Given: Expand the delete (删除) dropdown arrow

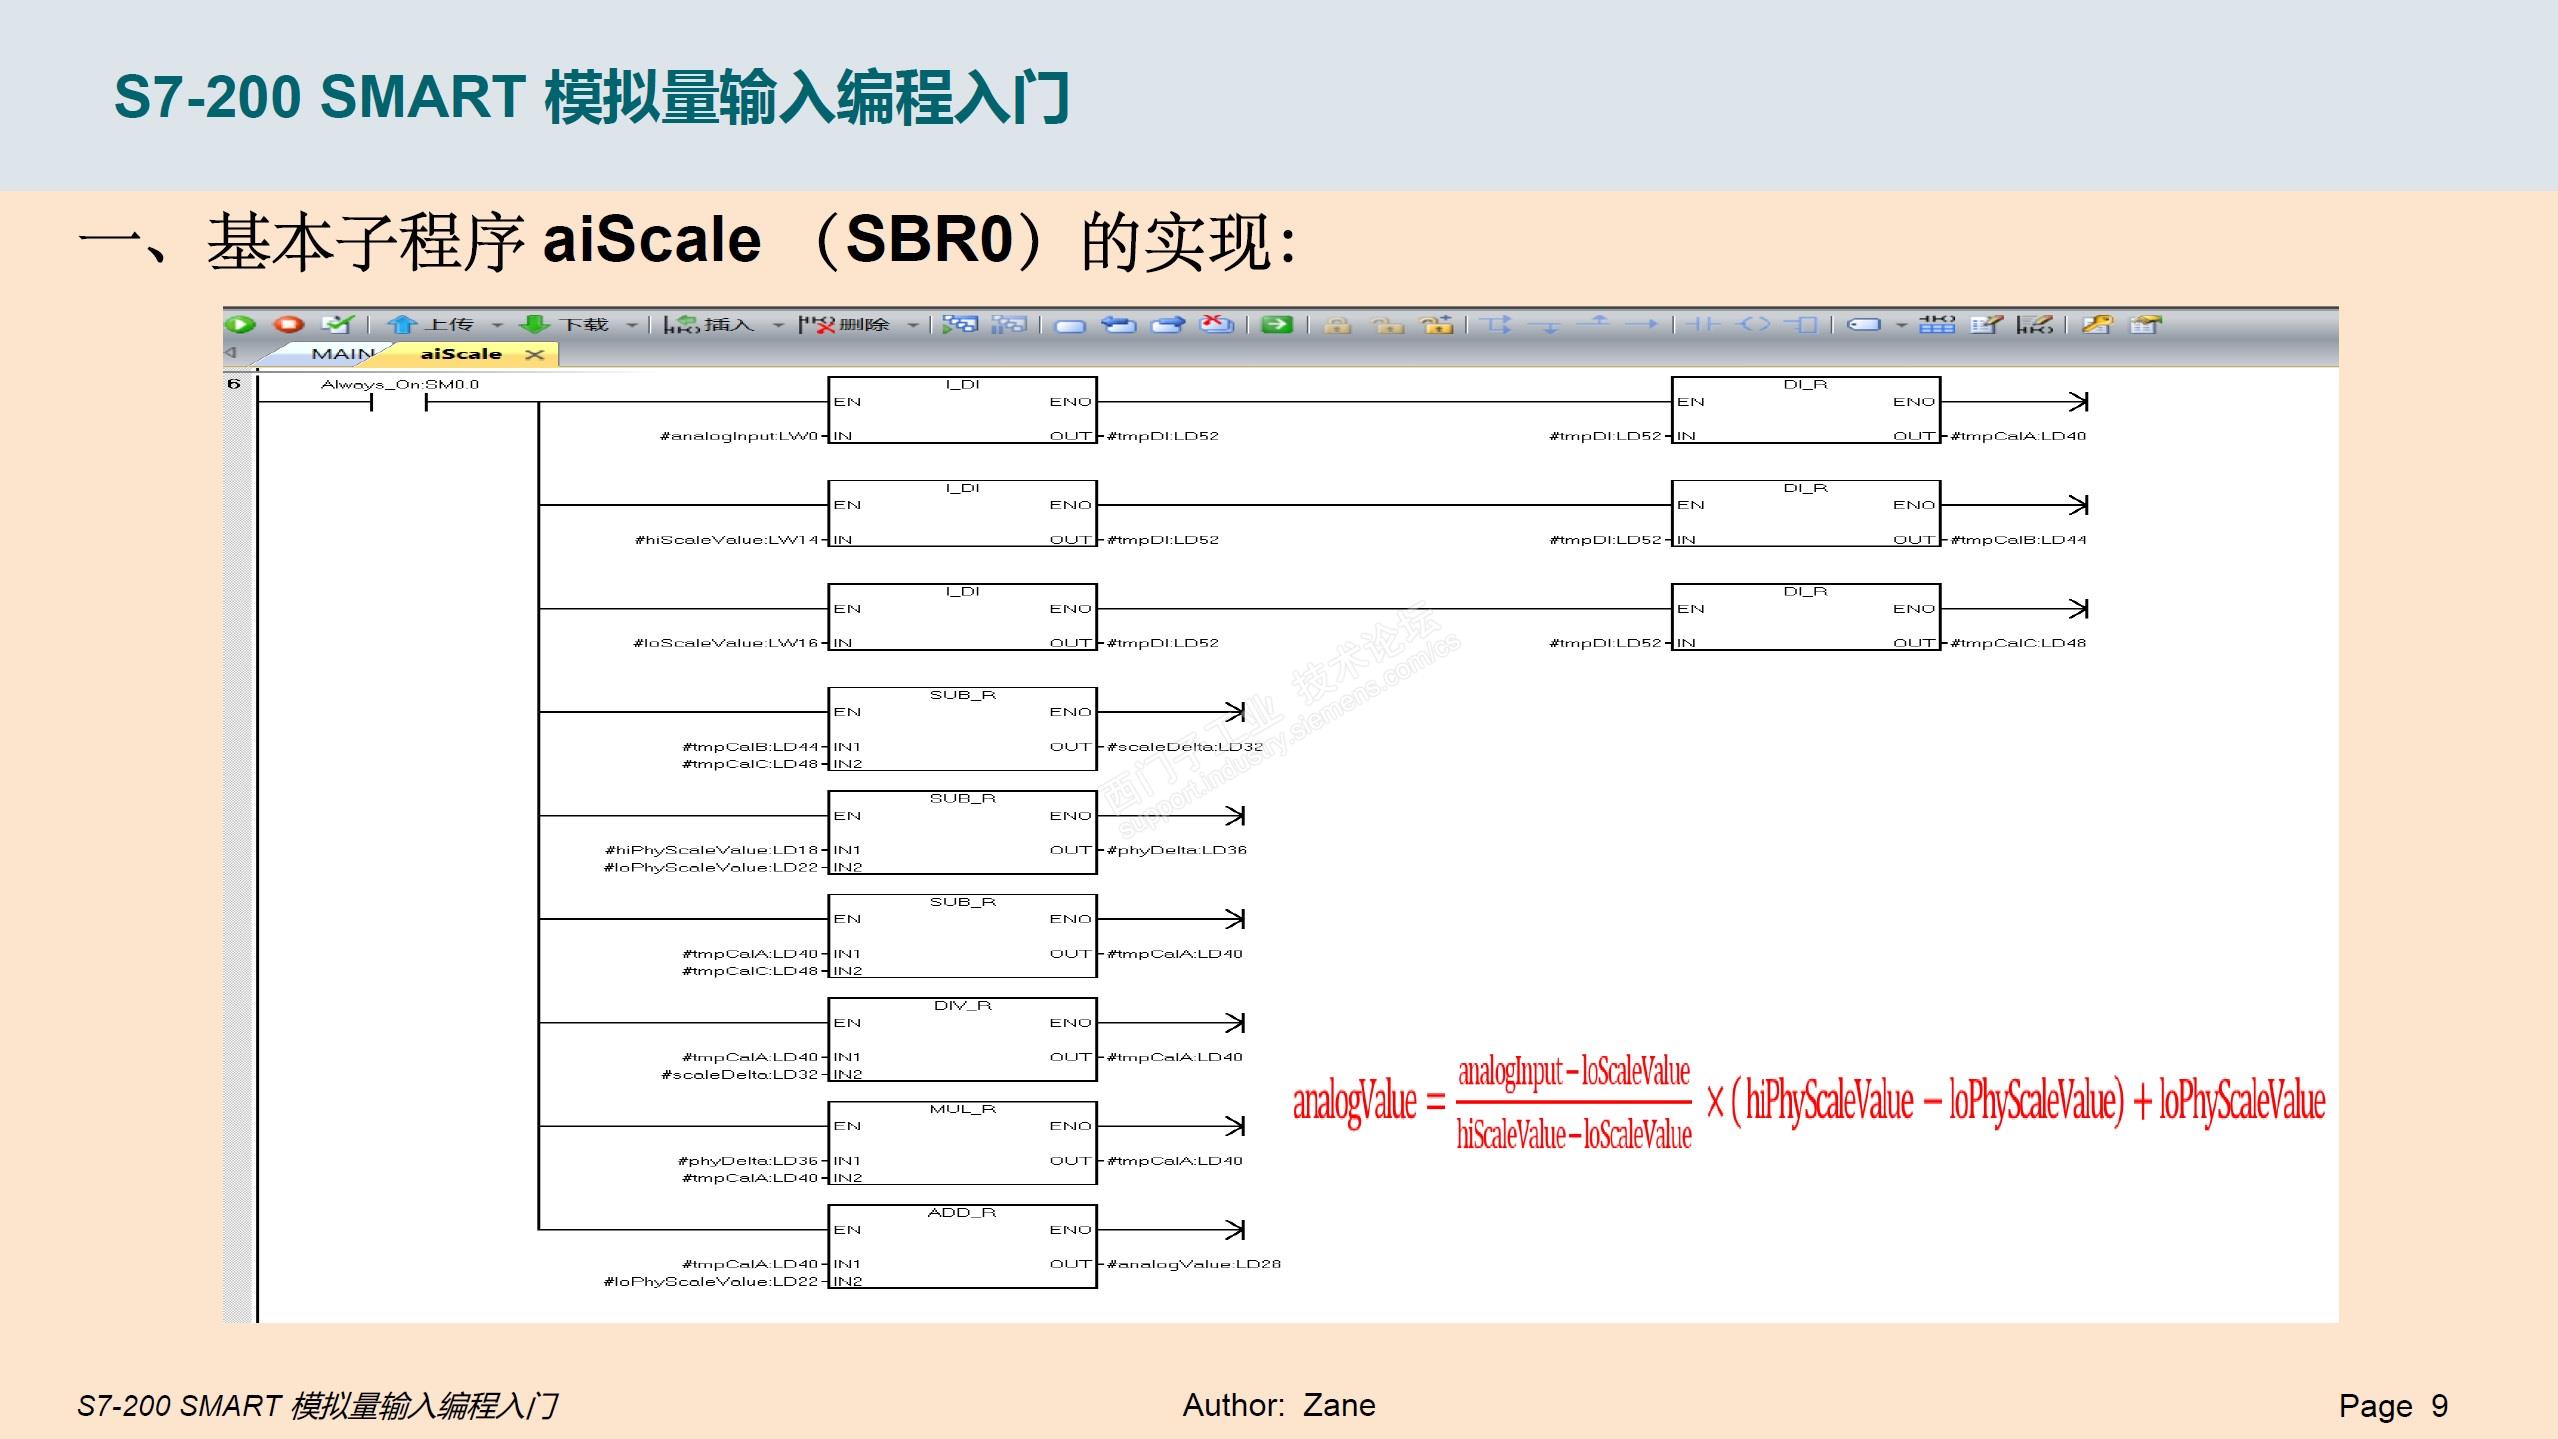Looking at the screenshot, I should pos(912,325).
